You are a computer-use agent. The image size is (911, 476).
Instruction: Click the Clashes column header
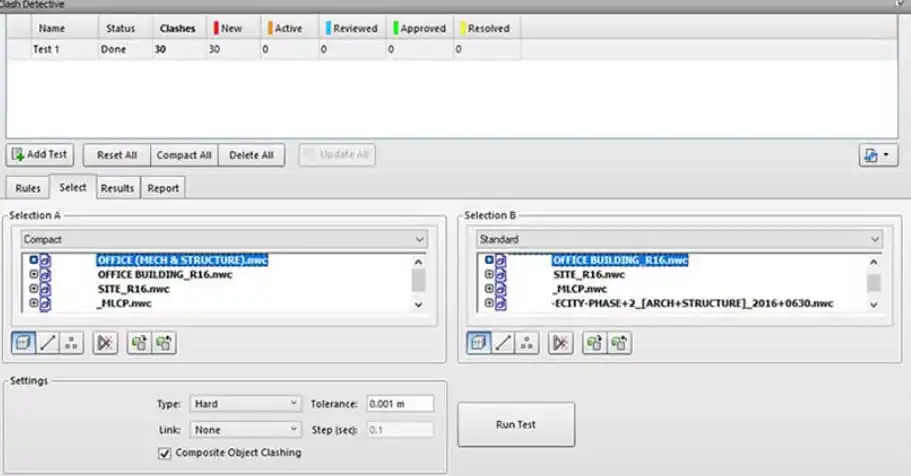[178, 28]
